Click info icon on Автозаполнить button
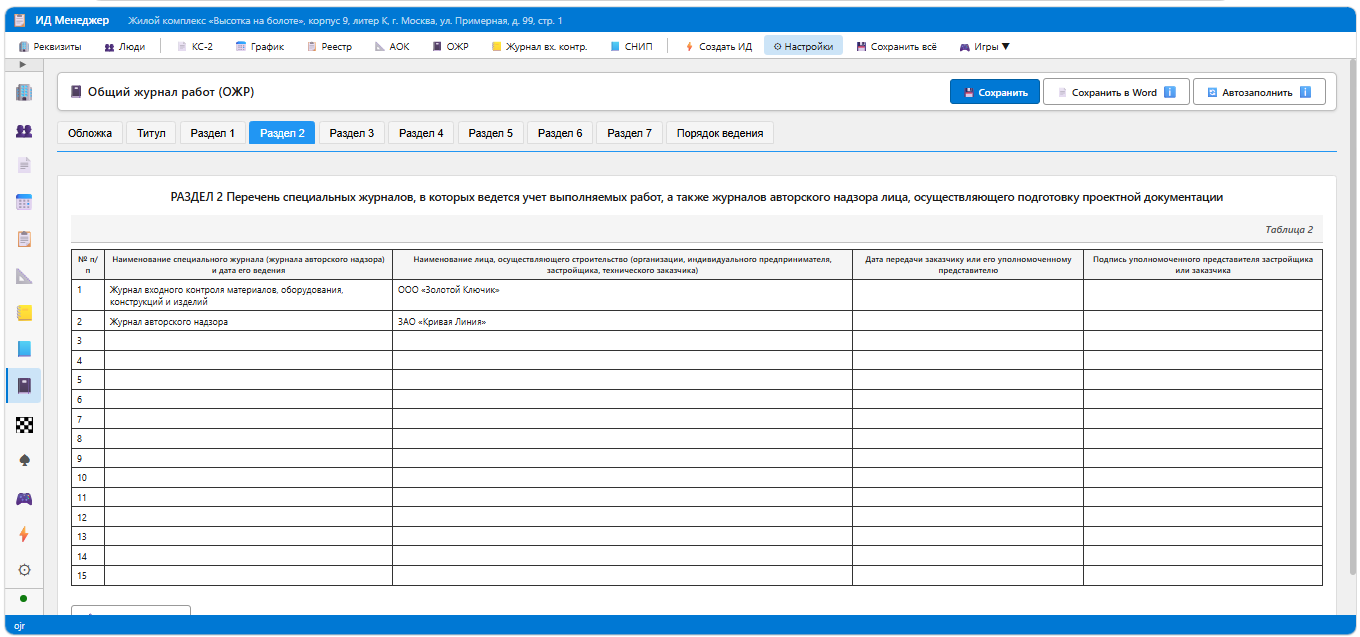1360x637 pixels. [x=1305, y=92]
